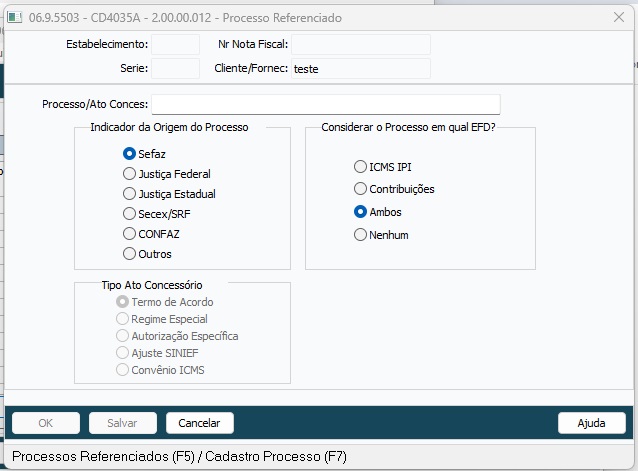
Task: Focus the Processo/Ato Conces input field
Action: [326, 104]
